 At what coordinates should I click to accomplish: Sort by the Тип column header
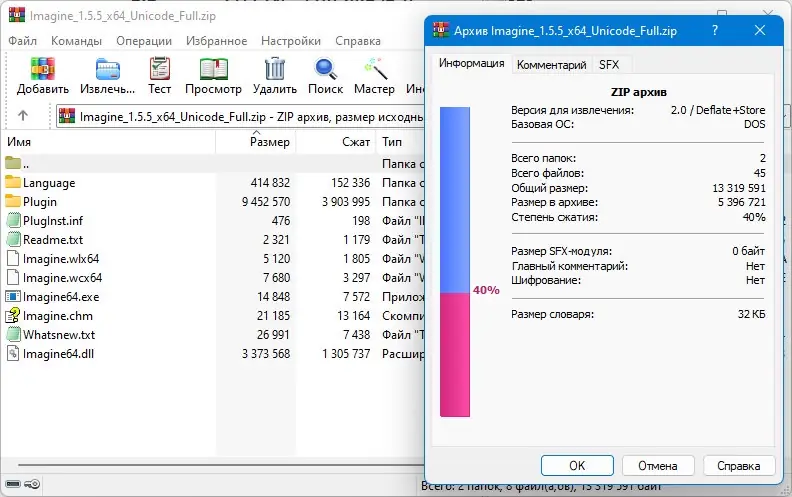(x=400, y=142)
